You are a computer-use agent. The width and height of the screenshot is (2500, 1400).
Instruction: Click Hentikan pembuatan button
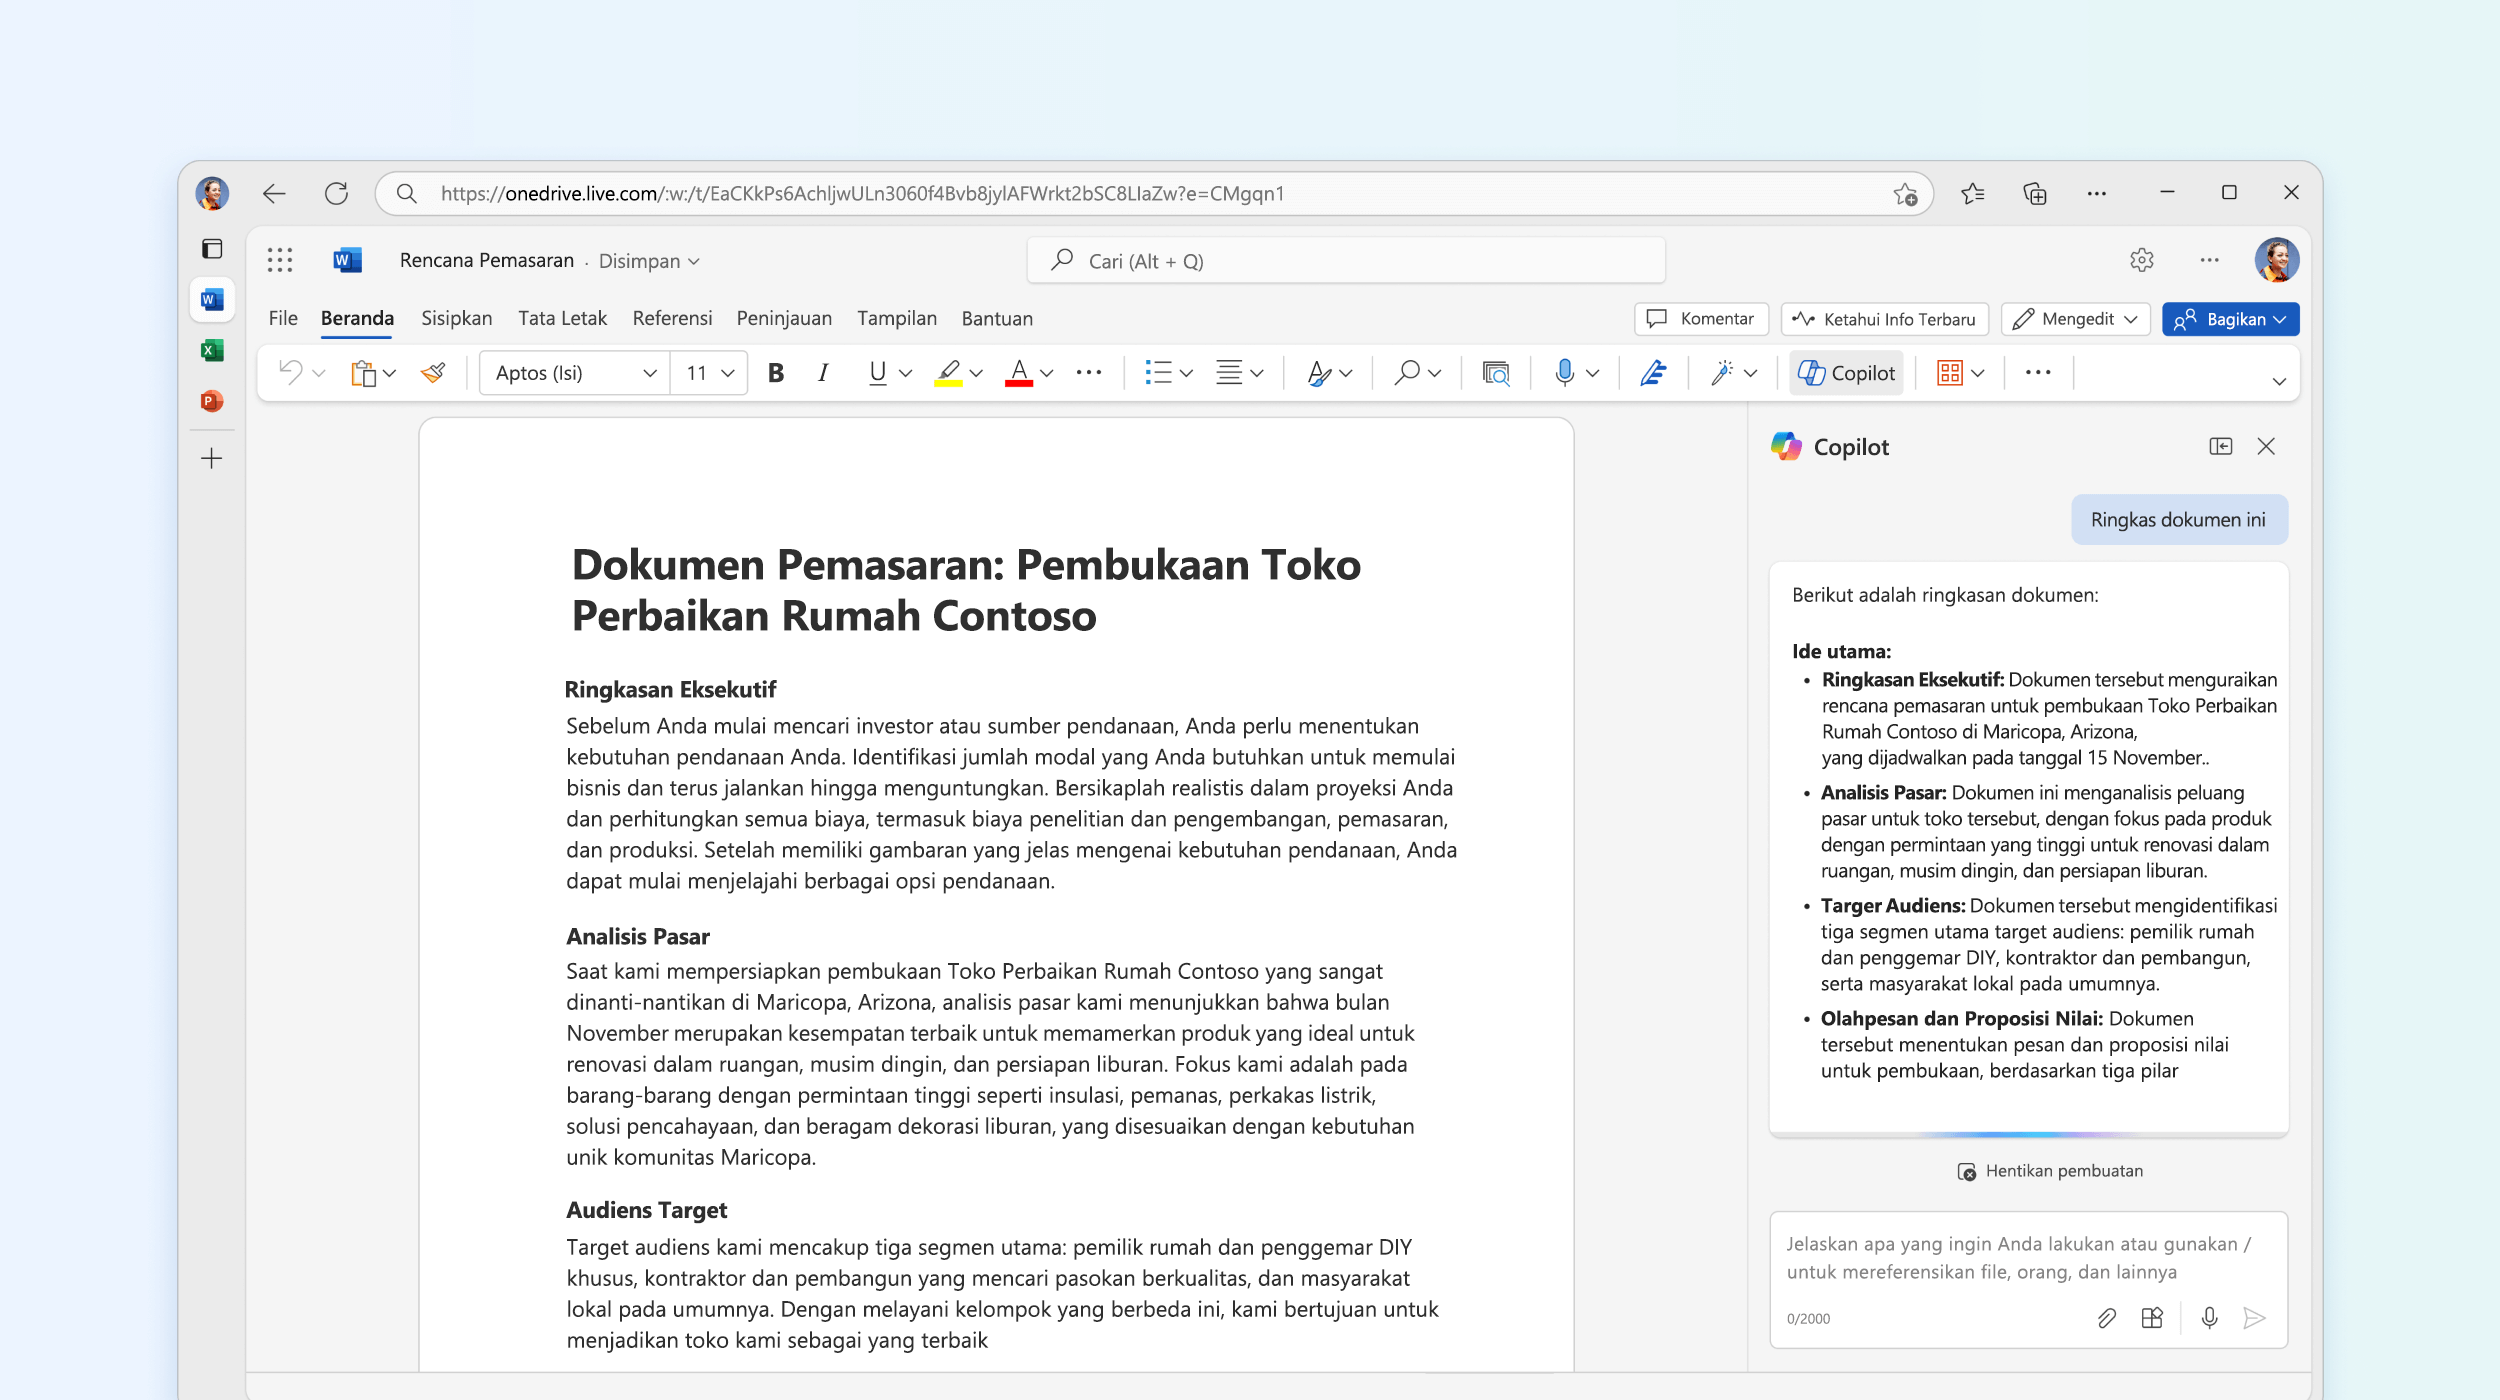pyautogui.click(x=2049, y=1171)
